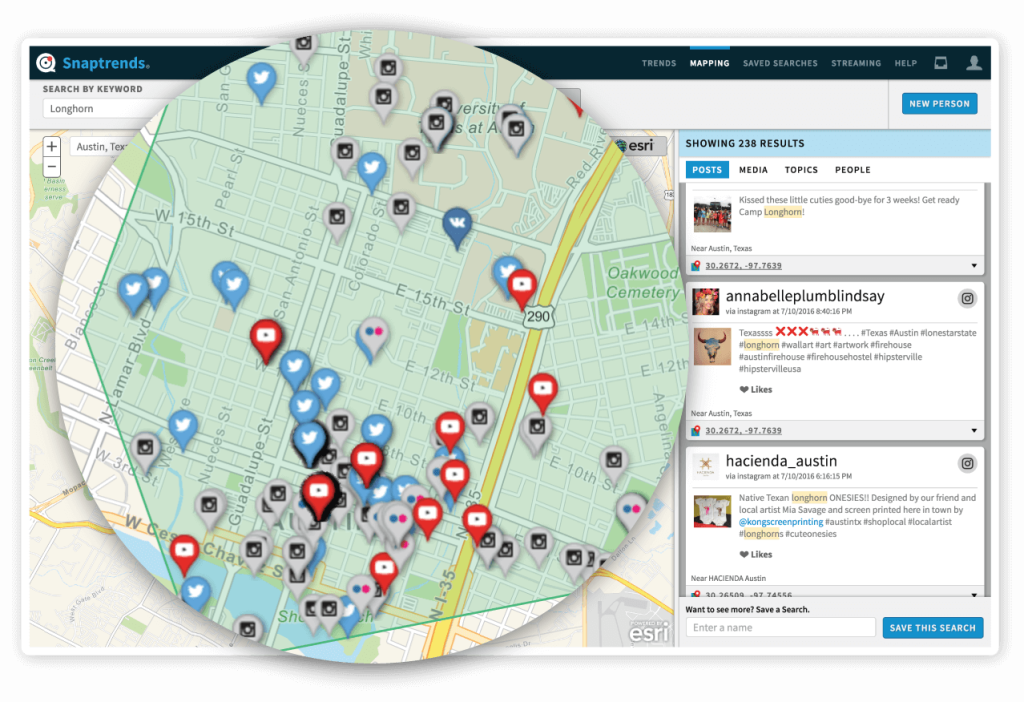
Task: Click the Instagram pin at the map circle's bottom edge
Action: (248, 630)
